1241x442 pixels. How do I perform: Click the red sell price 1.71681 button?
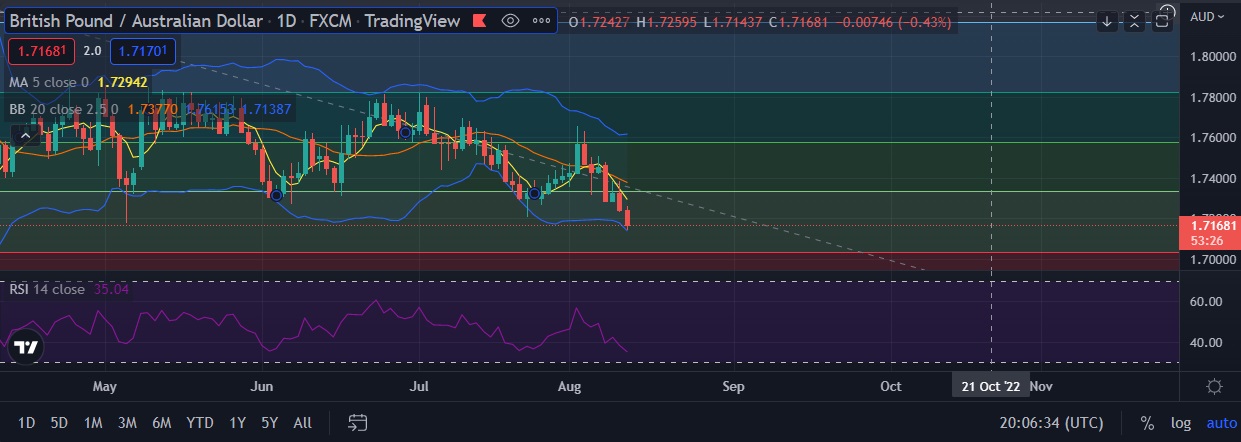(x=40, y=50)
